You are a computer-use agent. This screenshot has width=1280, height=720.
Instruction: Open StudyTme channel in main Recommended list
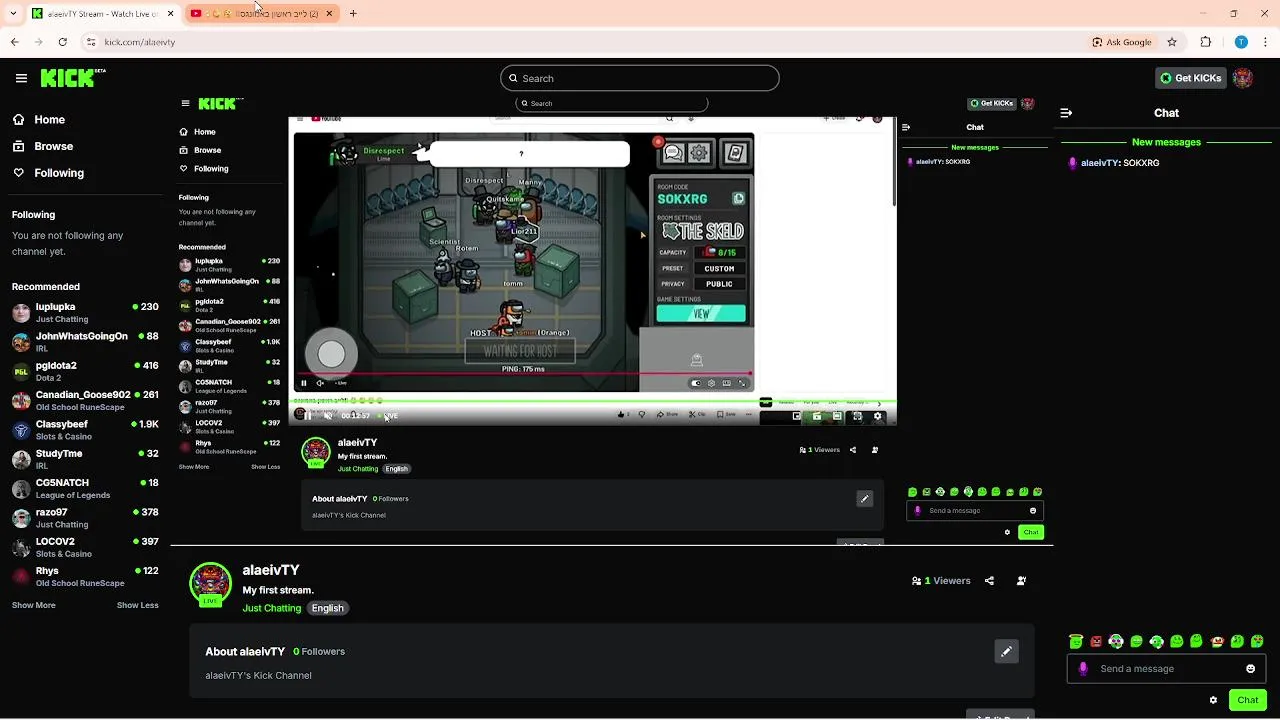tap(85, 459)
